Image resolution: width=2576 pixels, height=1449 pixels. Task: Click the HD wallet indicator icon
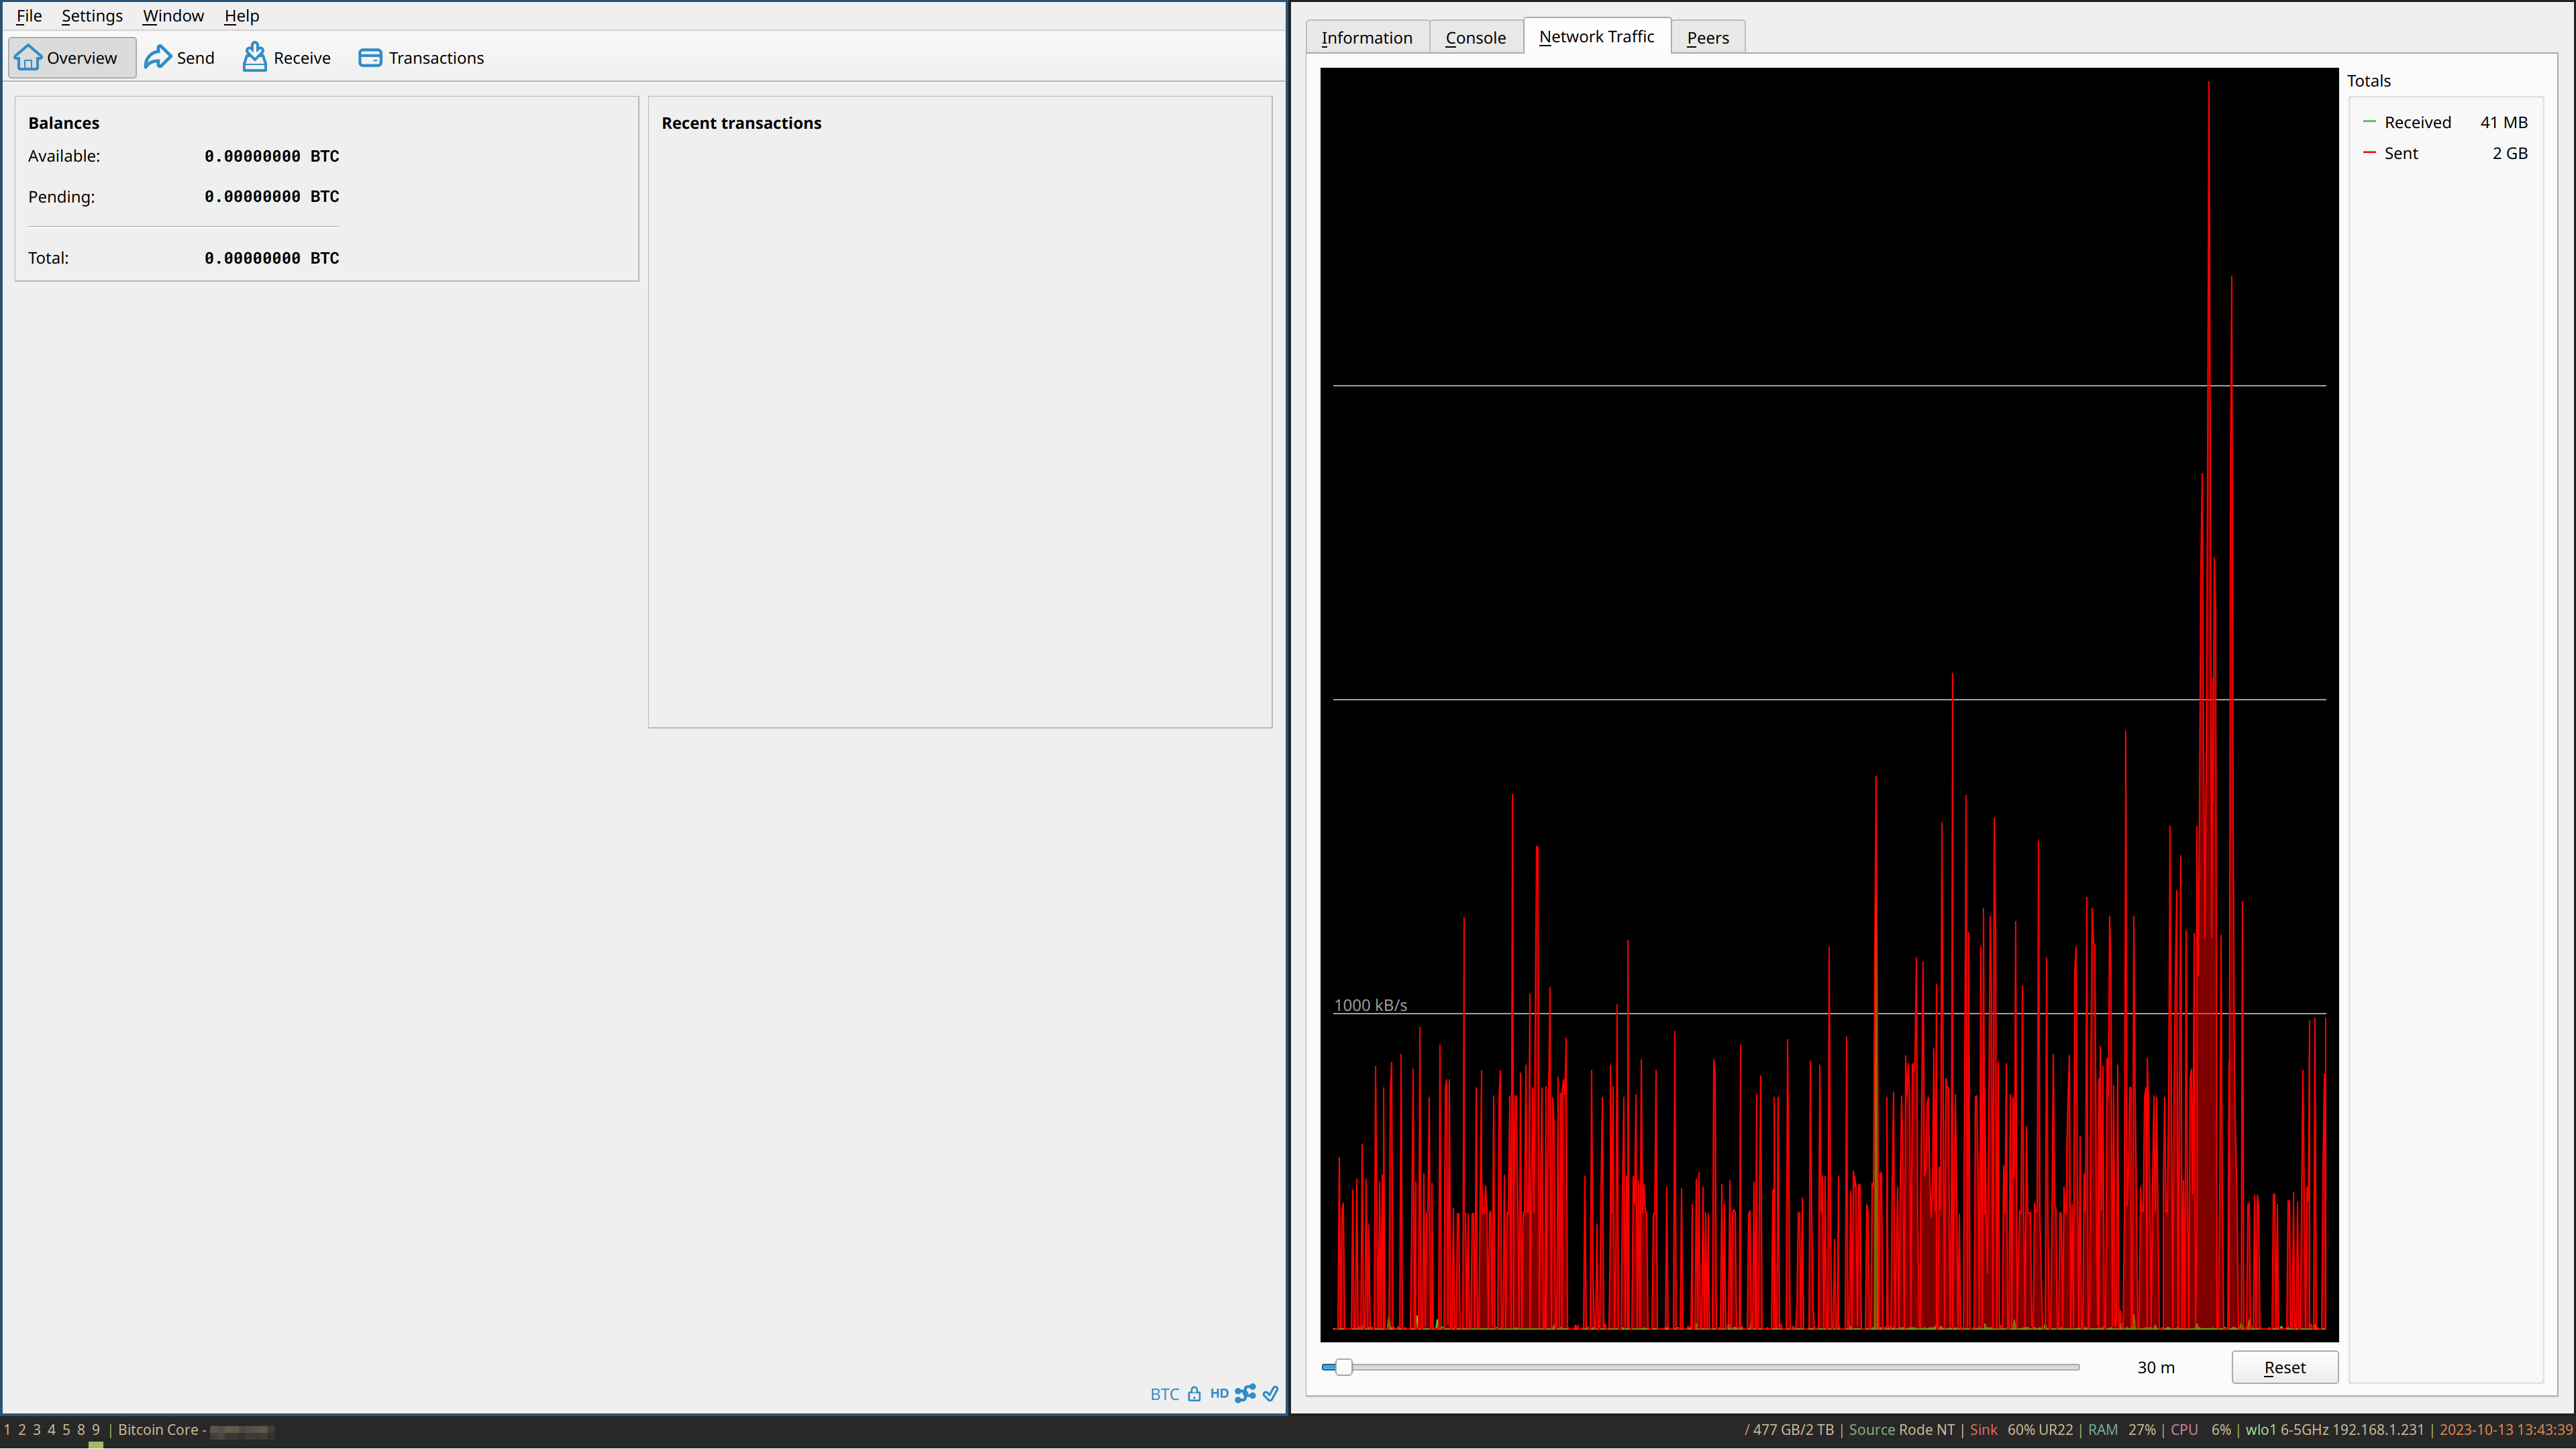pyautogui.click(x=1219, y=1393)
